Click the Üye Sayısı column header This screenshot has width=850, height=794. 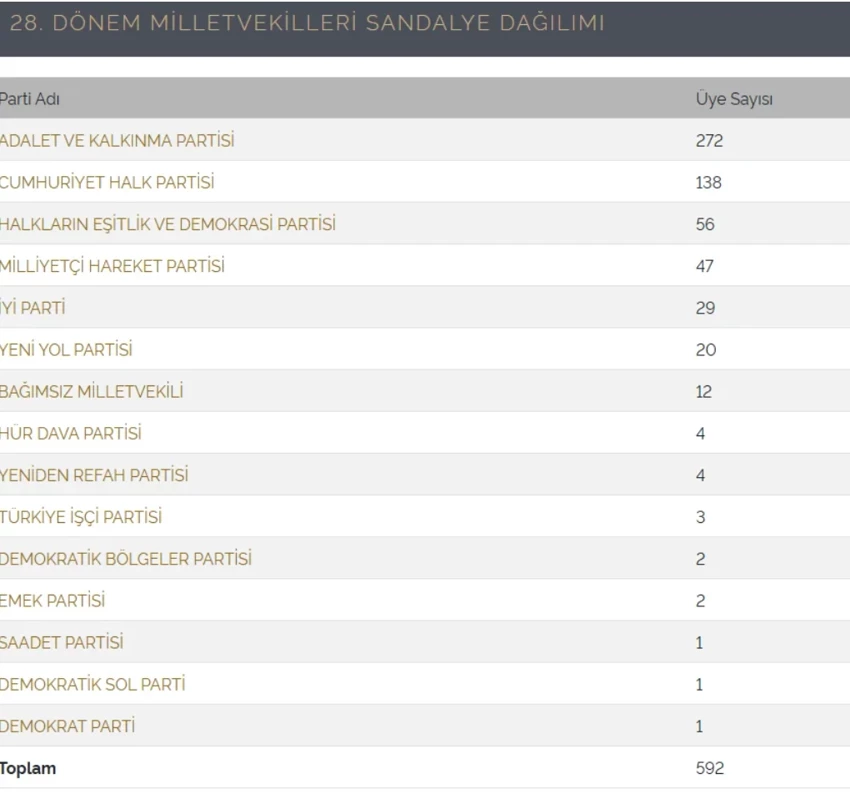click(x=734, y=99)
